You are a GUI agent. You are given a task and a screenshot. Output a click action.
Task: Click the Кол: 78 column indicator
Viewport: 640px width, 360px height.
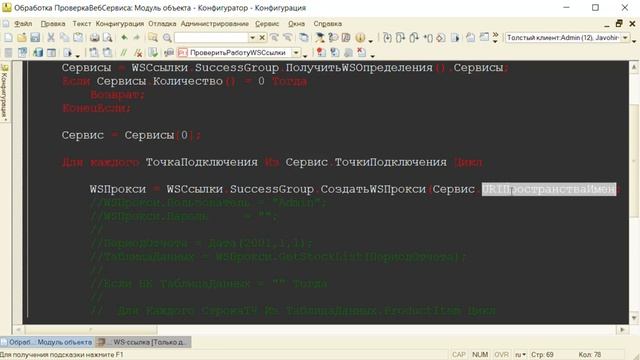pyautogui.click(x=590, y=355)
